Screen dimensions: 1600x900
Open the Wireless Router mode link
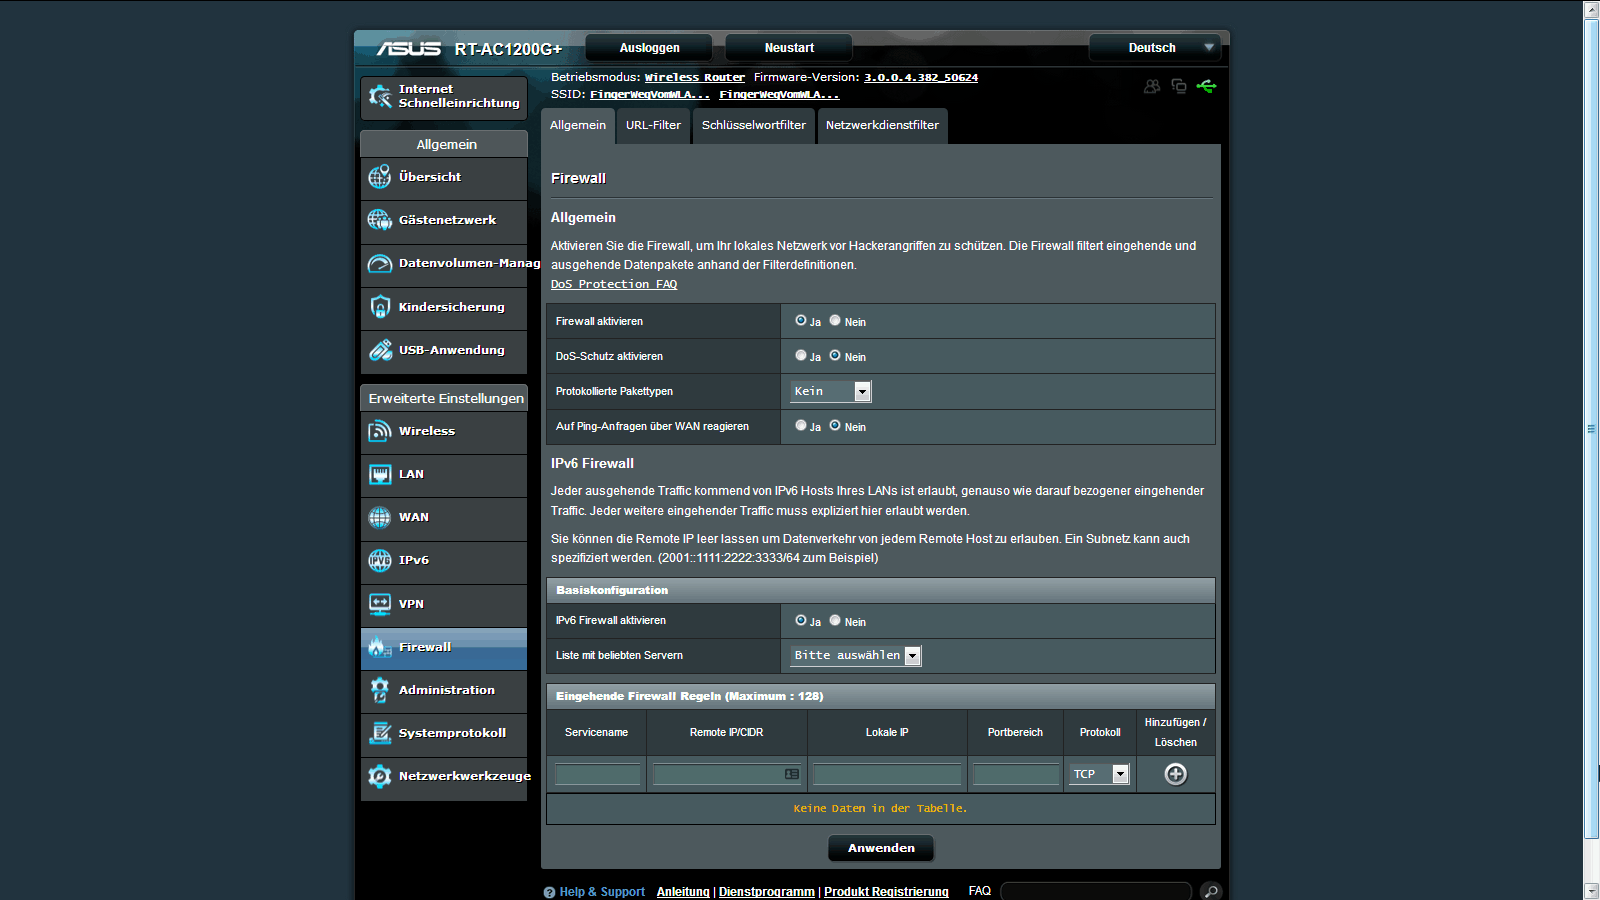point(695,77)
